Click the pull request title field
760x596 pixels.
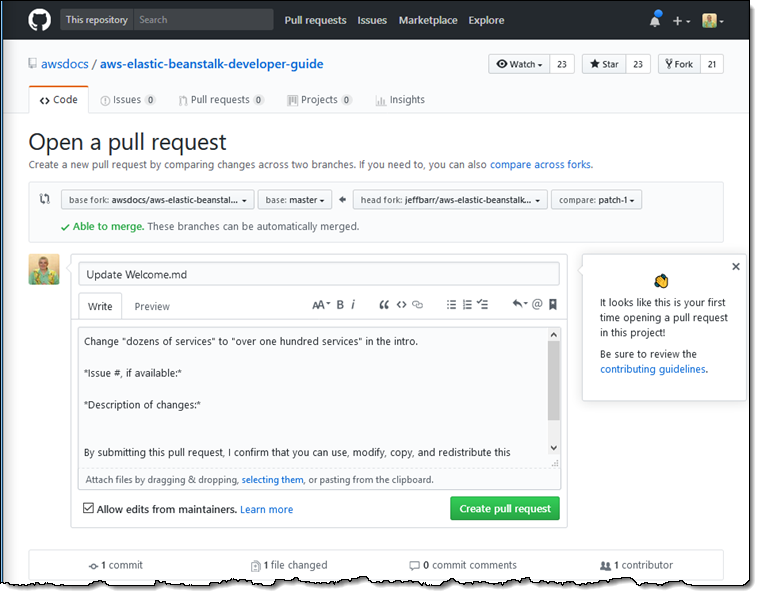319,274
